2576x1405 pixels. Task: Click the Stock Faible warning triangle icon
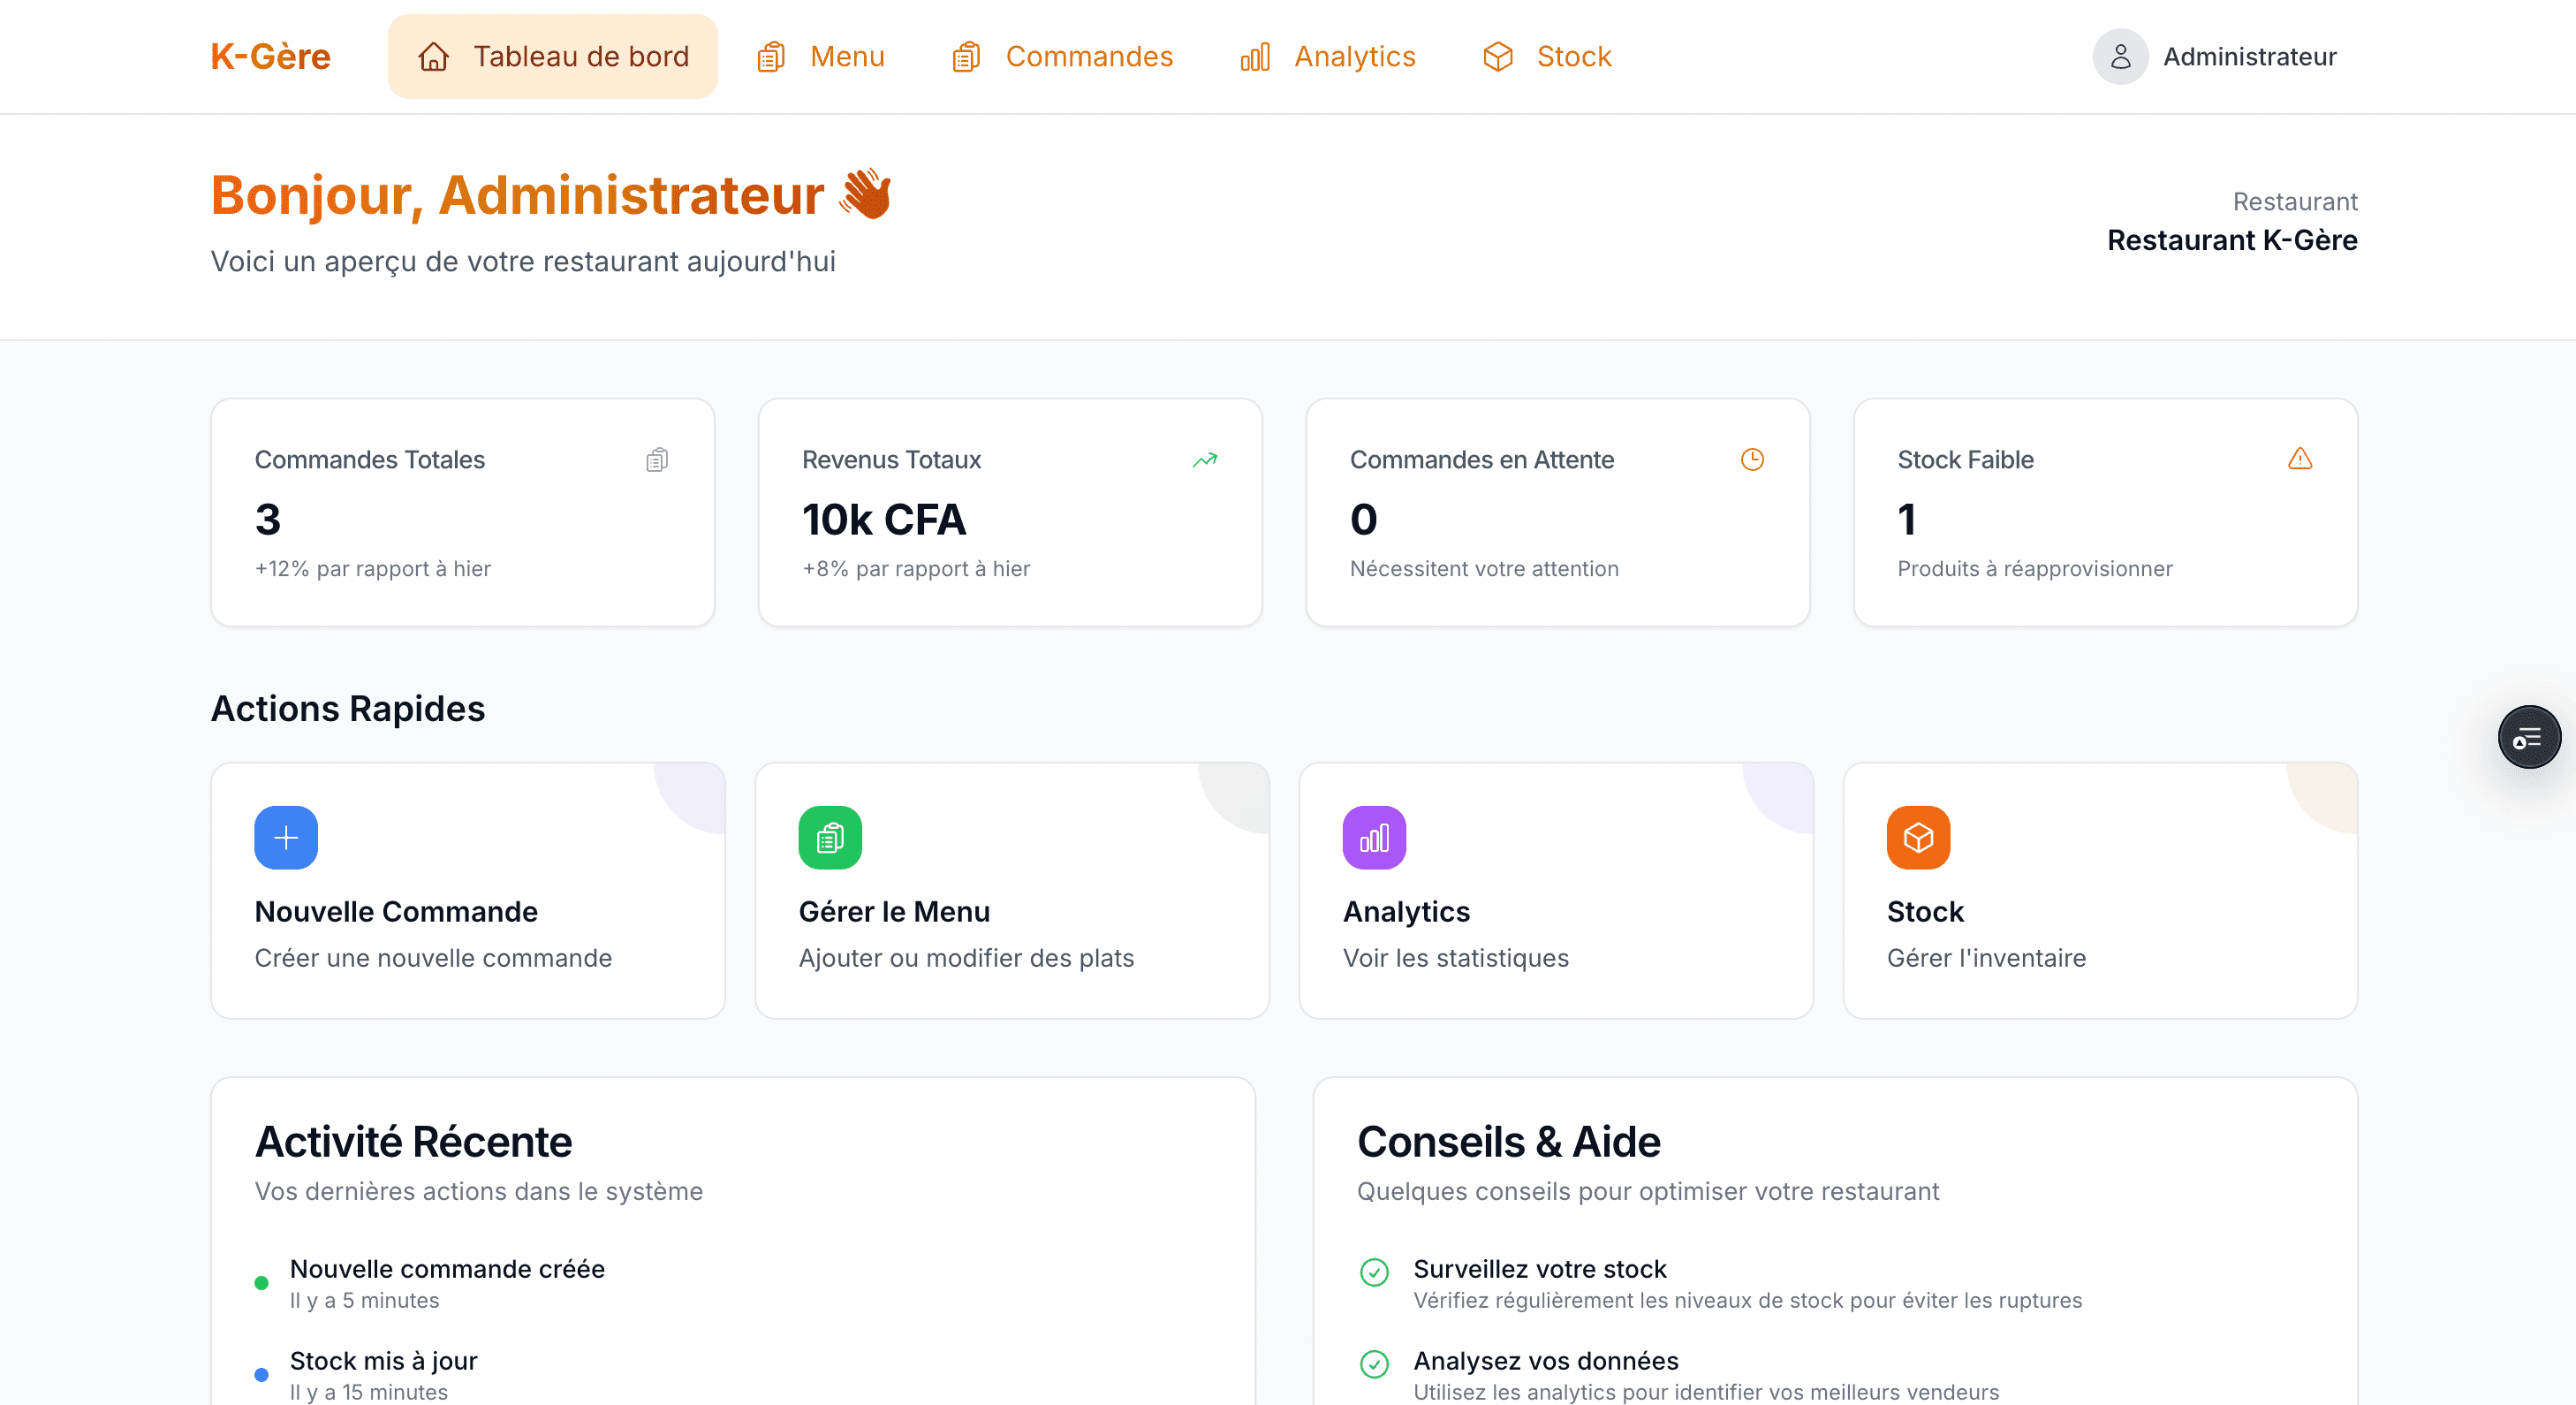tap(2299, 459)
